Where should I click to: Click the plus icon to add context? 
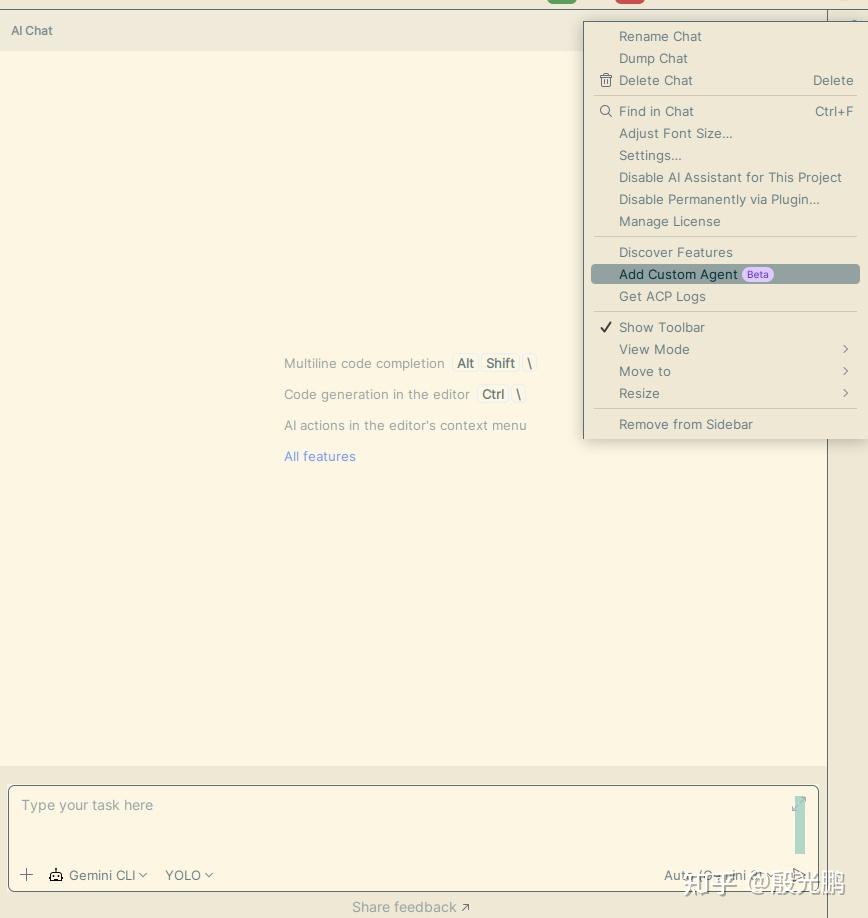(26, 875)
